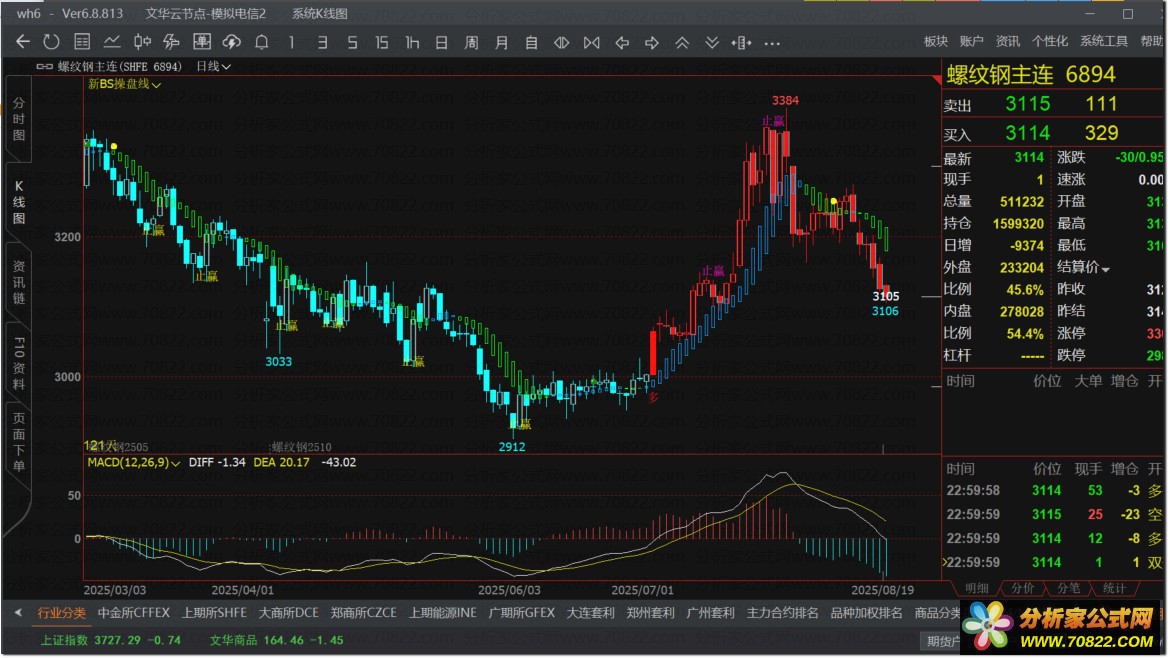The height and width of the screenshot is (658, 1170).
Task: Open the 板块 menu
Action: 936,42
